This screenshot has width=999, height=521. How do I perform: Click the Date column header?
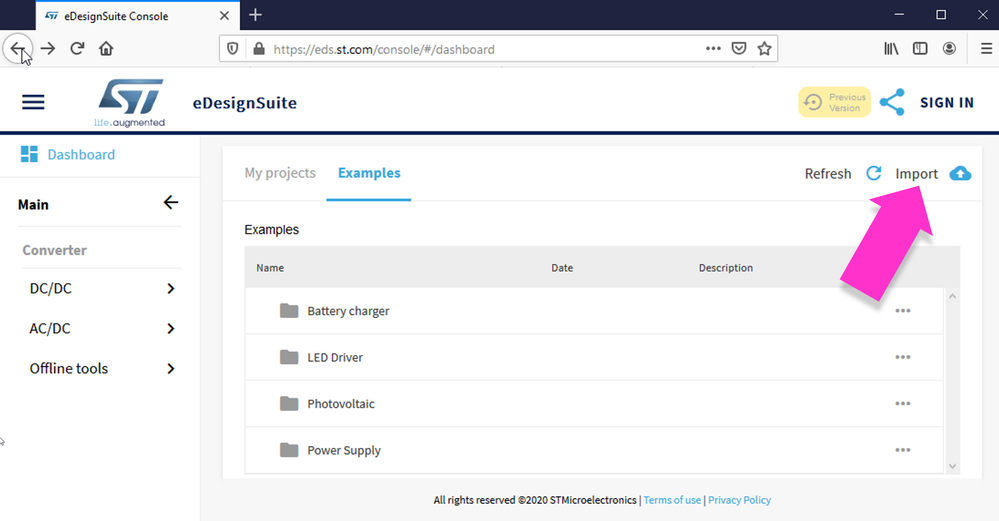562,268
